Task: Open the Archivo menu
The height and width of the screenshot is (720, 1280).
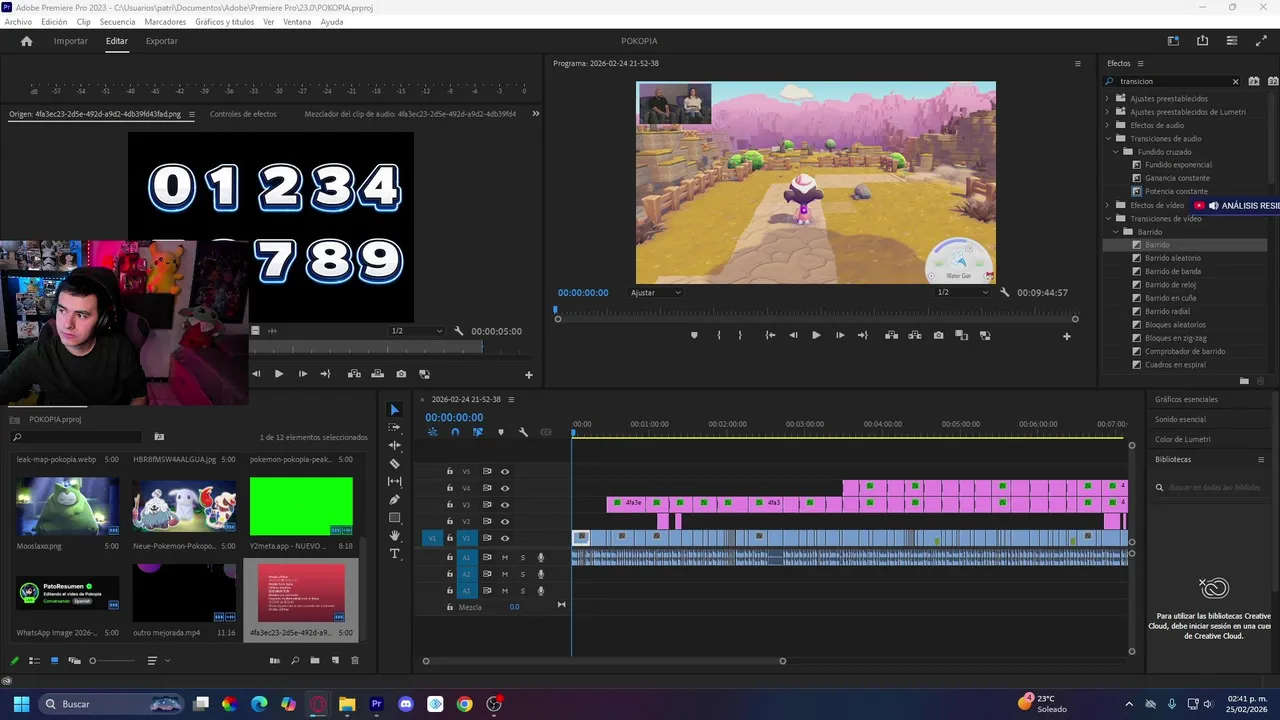Action: (18, 21)
